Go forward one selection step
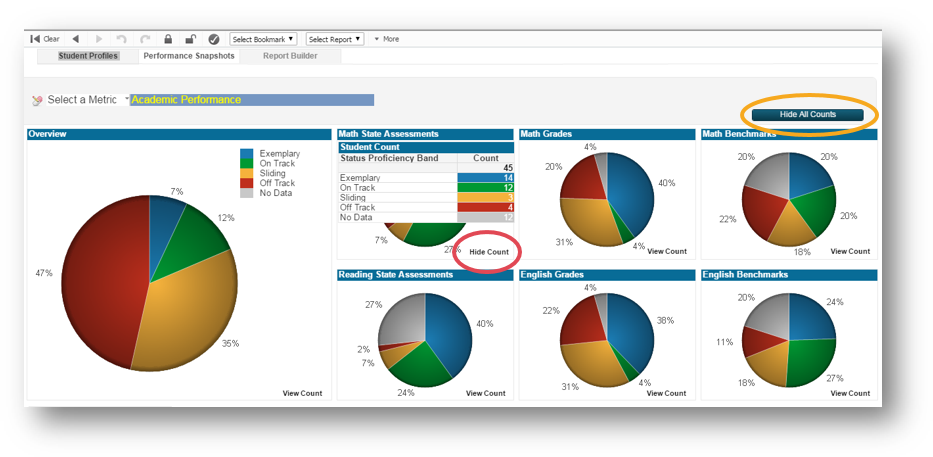Screen dimensions: 933x457 click(x=98, y=39)
